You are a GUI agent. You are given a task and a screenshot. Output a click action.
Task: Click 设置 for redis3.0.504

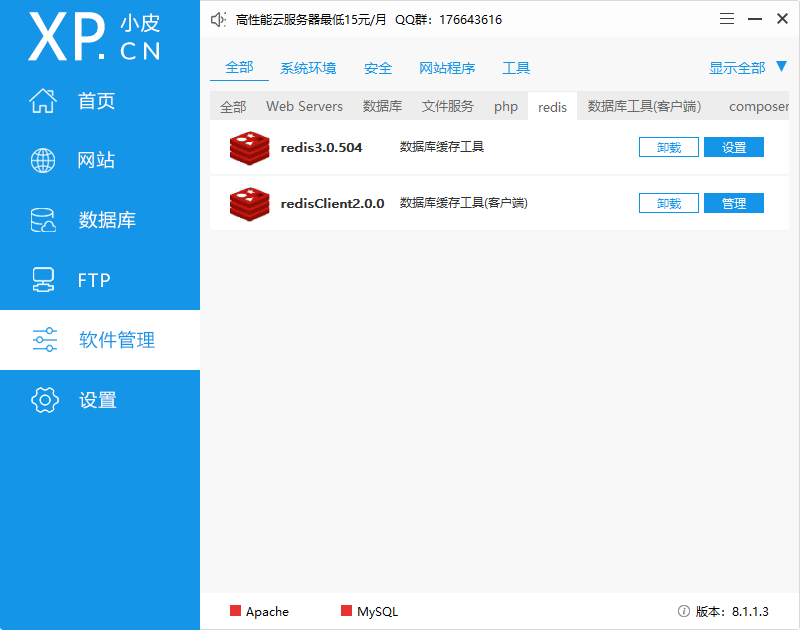(734, 147)
